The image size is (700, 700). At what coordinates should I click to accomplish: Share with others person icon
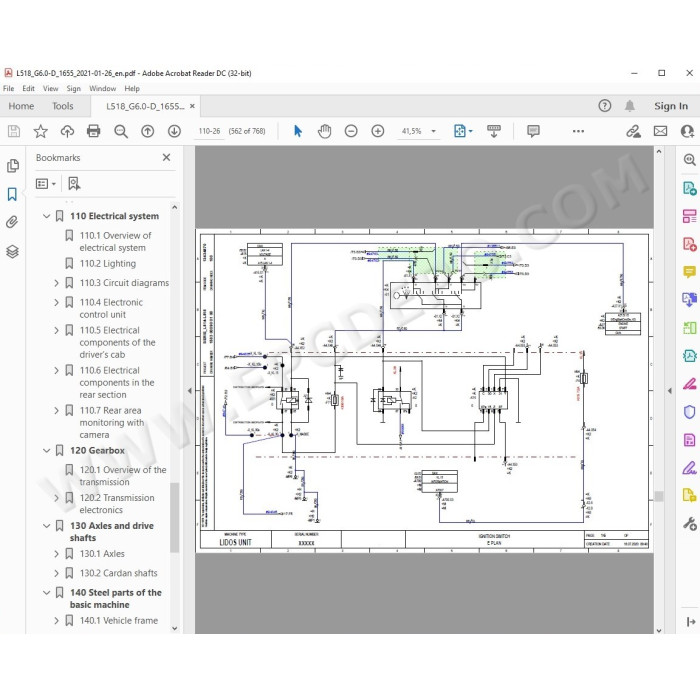[x=687, y=131]
